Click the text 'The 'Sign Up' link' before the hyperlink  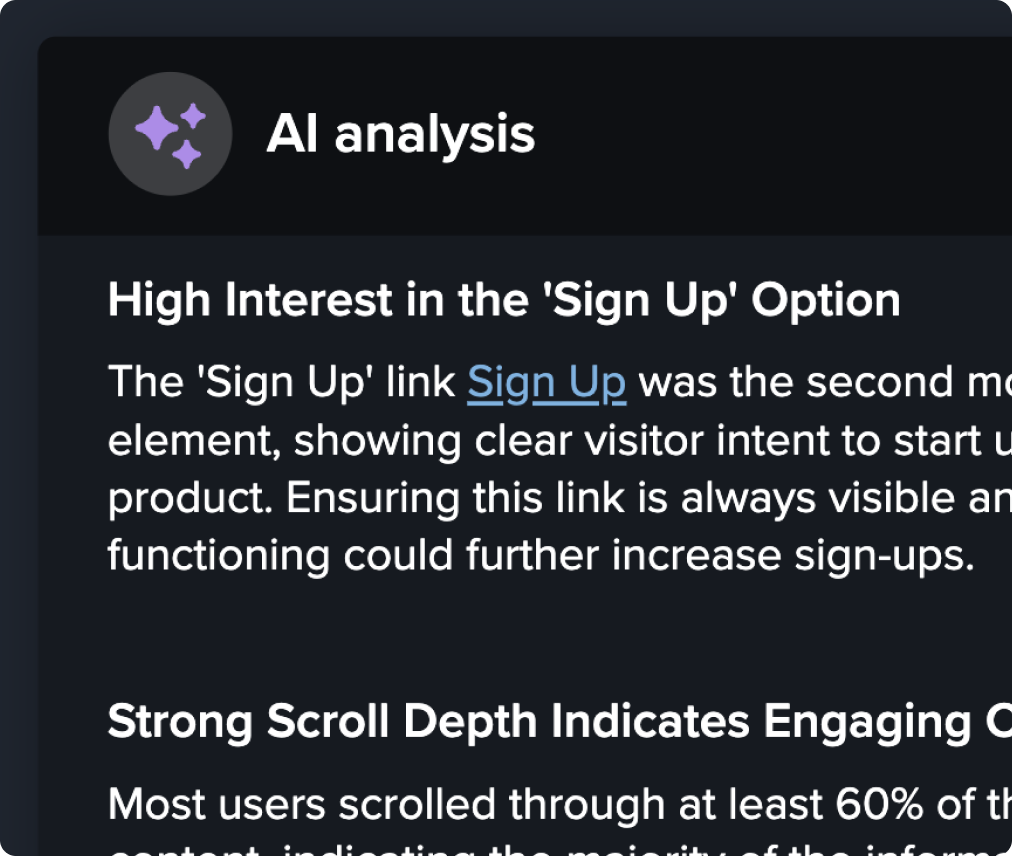click(x=281, y=383)
